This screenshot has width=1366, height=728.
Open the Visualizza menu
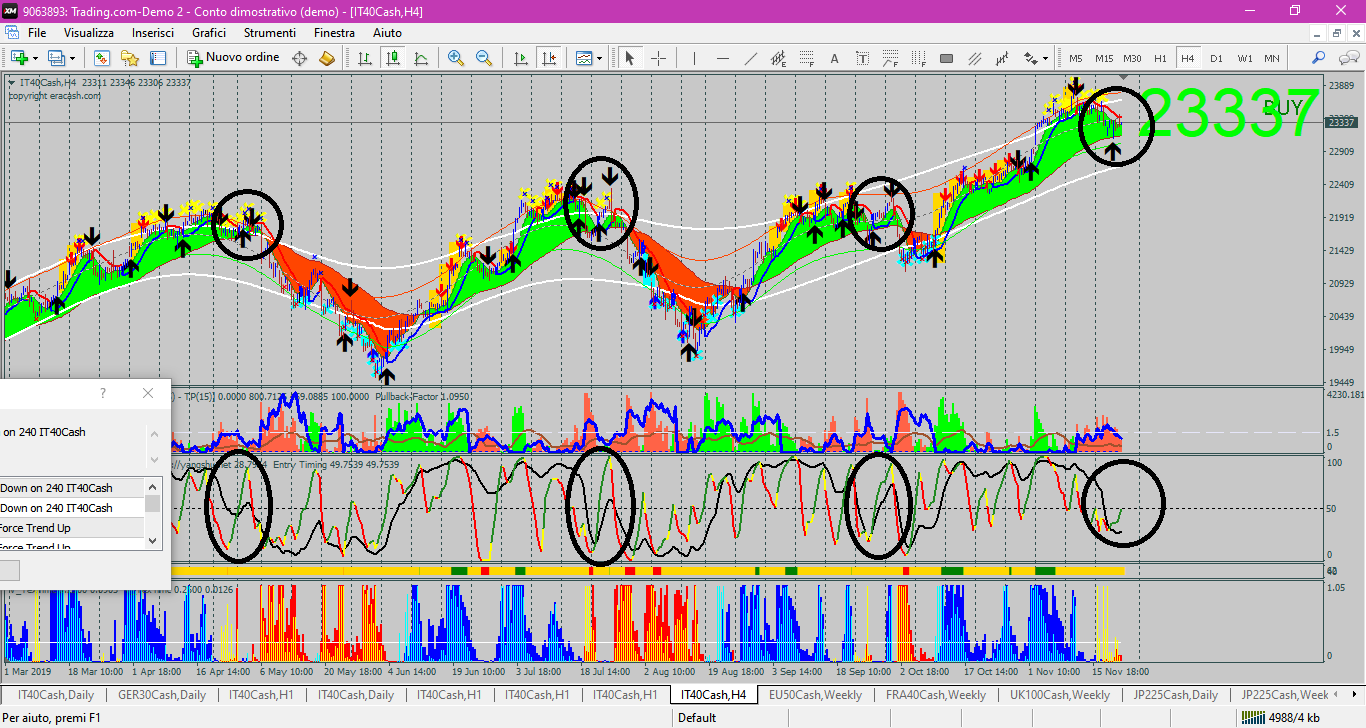point(89,33)
